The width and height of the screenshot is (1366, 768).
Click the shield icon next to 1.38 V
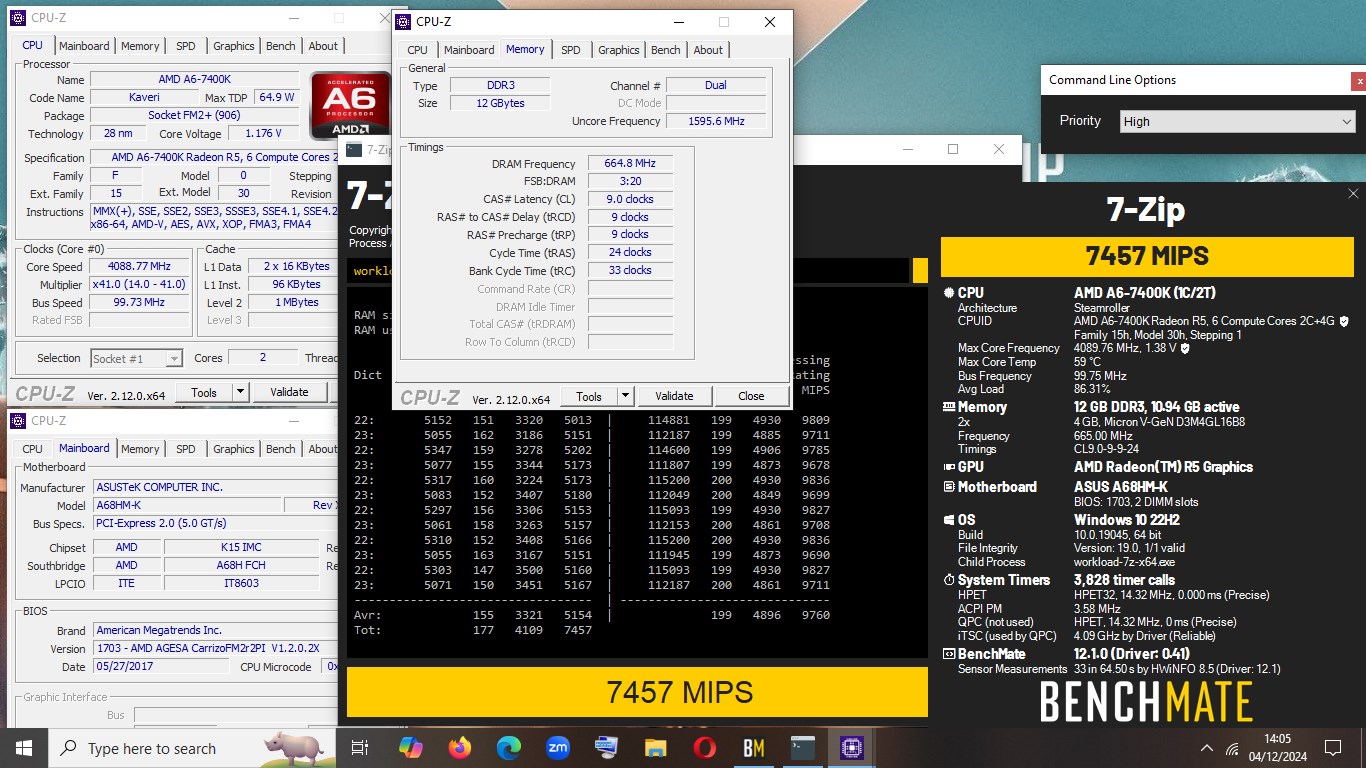point(1185,348)
